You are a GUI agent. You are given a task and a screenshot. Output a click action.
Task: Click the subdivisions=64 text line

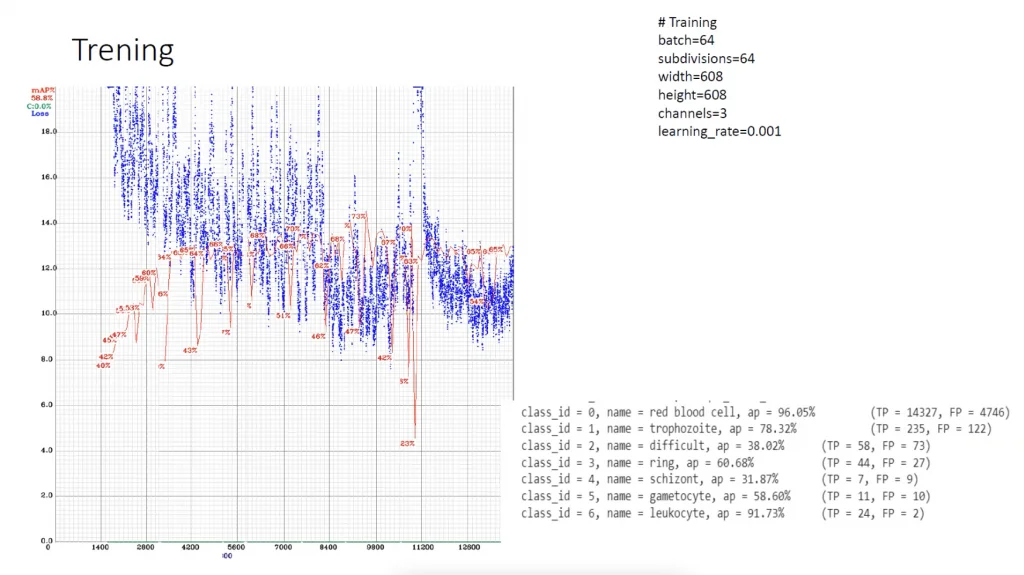(x=706, y=59)
